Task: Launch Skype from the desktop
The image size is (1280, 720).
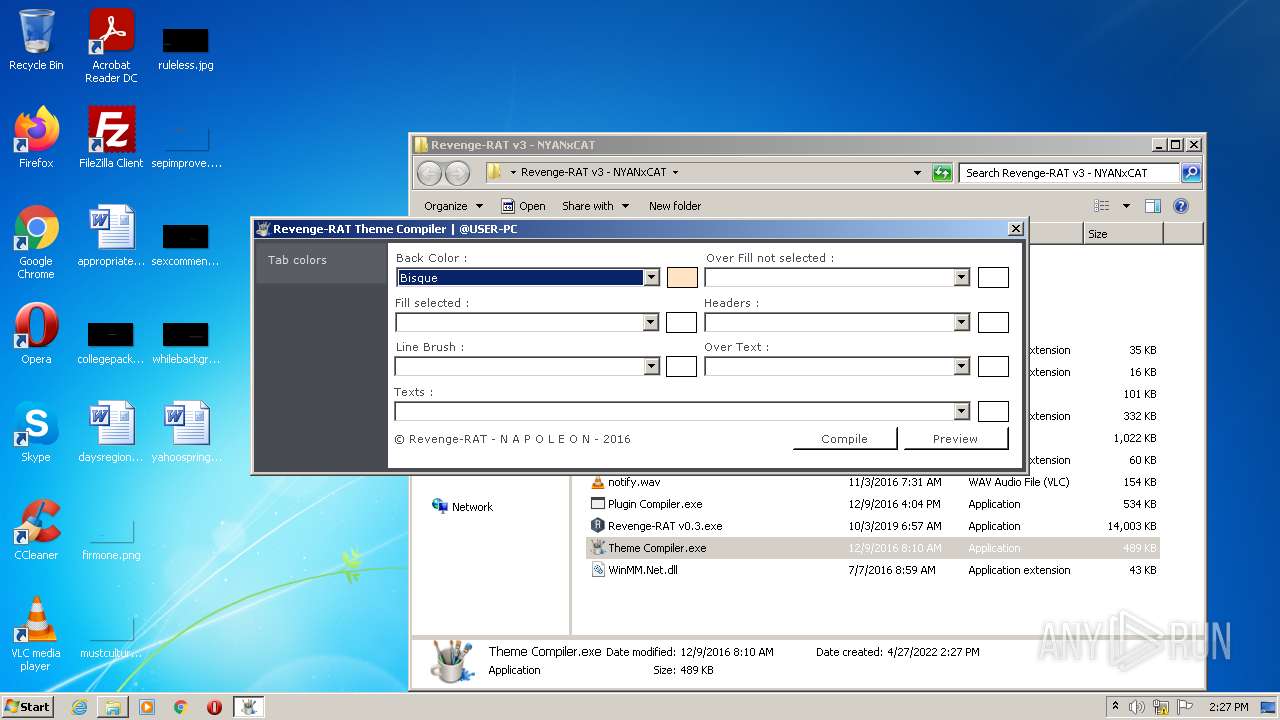Action: click(x=36, y=432)
